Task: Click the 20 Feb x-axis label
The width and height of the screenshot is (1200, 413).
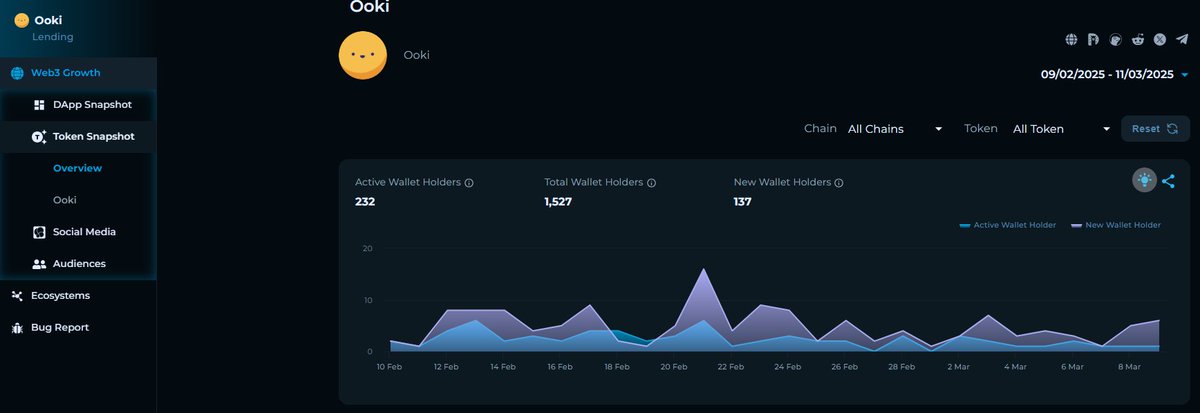Action: pyautogui.click(x=674, y=367)
